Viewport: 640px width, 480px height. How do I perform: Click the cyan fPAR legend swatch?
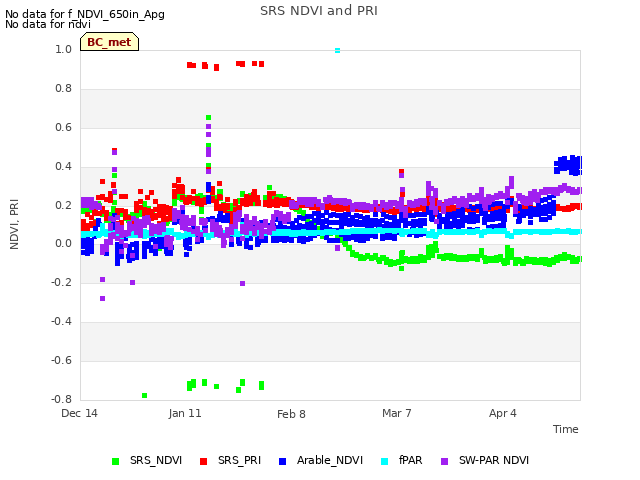point(384,461)
